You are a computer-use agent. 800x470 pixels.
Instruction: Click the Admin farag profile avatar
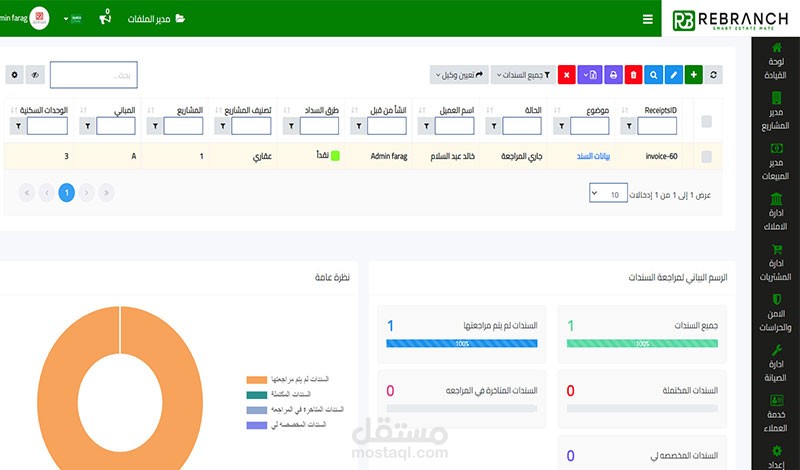(x=39, y=18)
